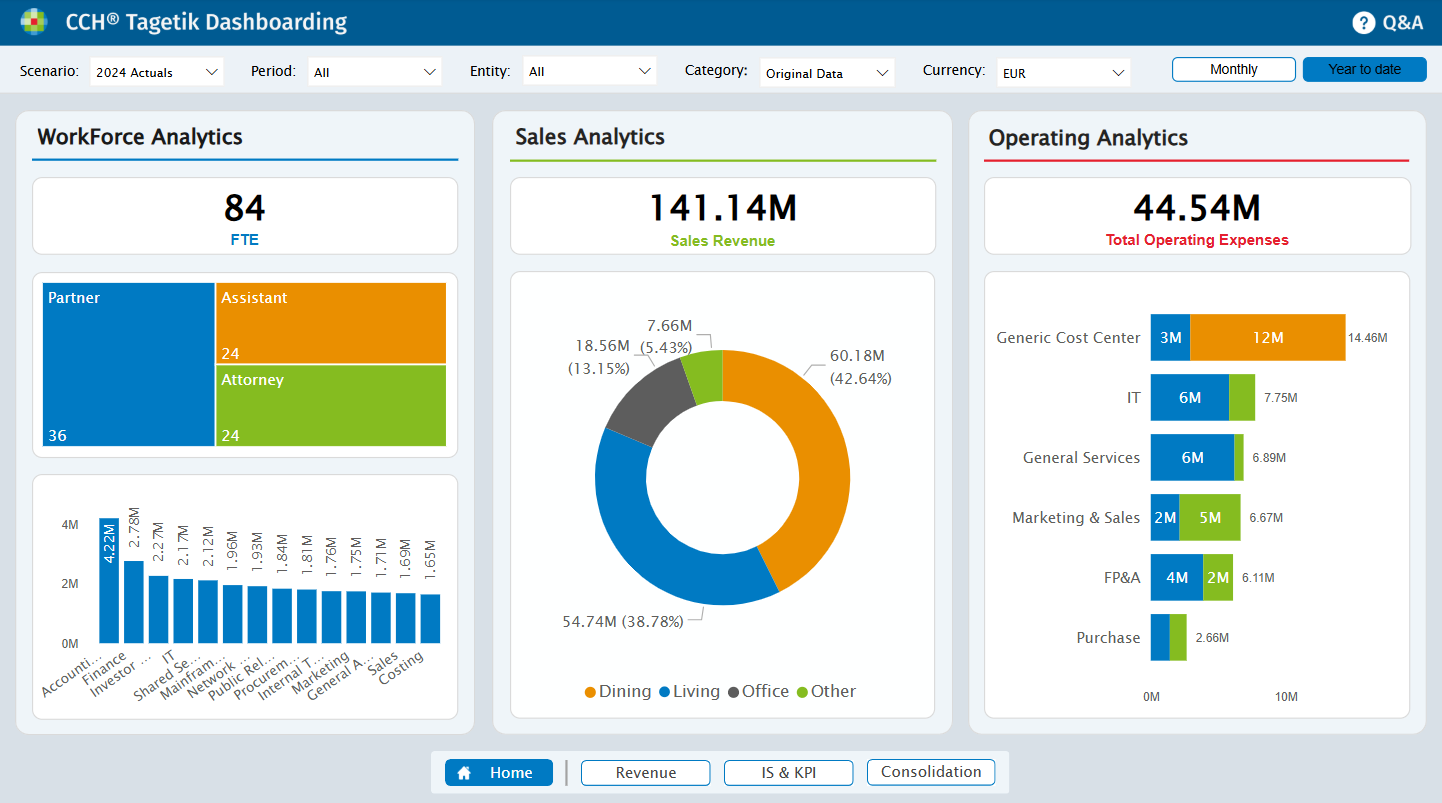The image size is (1442, 803).
Task: Toggle the Living legend marker
Action: [x=664, y=692]
